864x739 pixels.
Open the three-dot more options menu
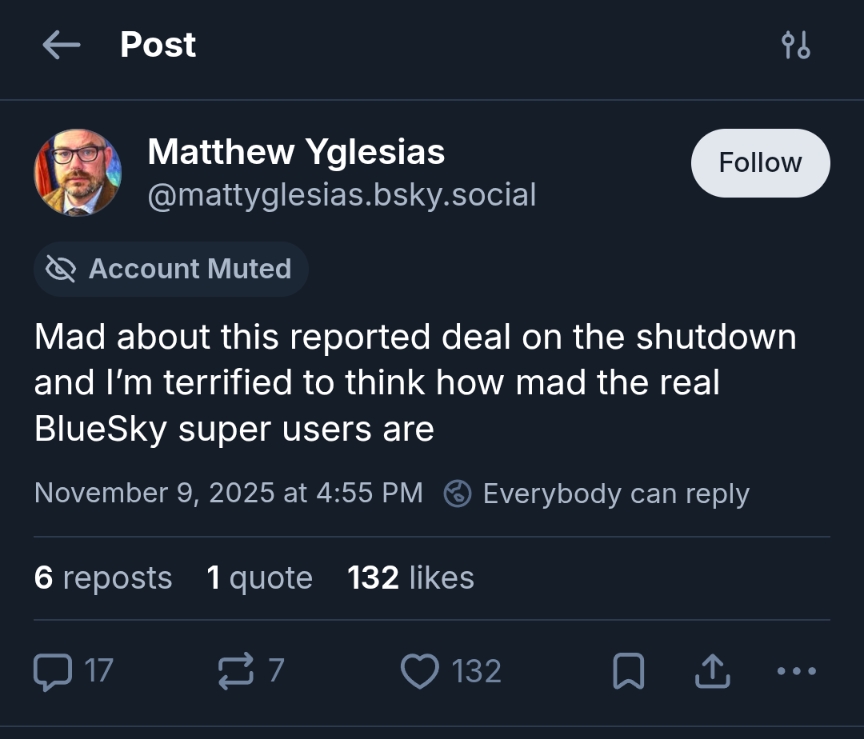pos(796,671)
